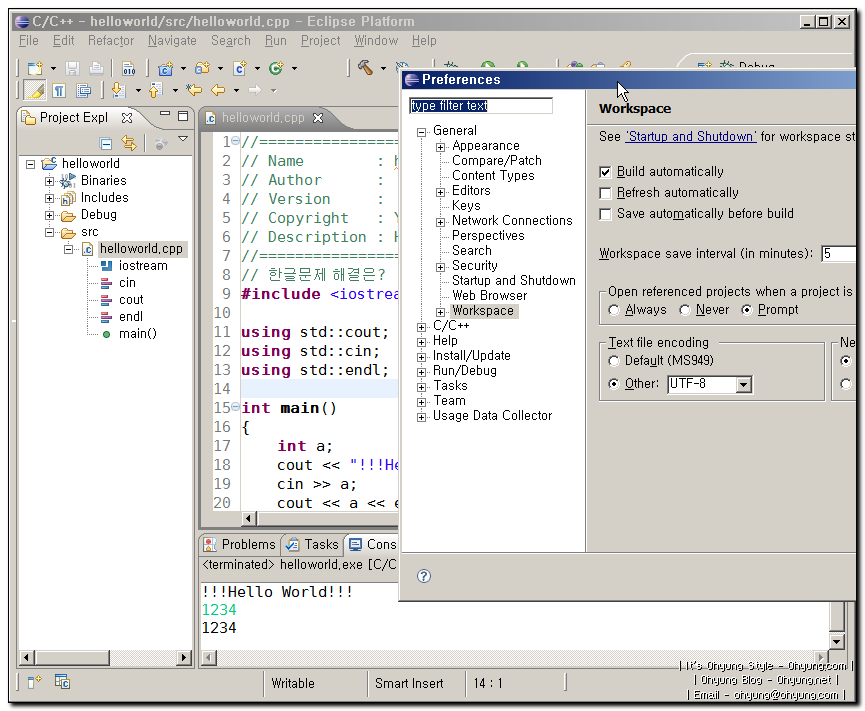Click the Previous Annotation arrow icon
The height and width of the screenshot is (711, 865).
[156, 90]
